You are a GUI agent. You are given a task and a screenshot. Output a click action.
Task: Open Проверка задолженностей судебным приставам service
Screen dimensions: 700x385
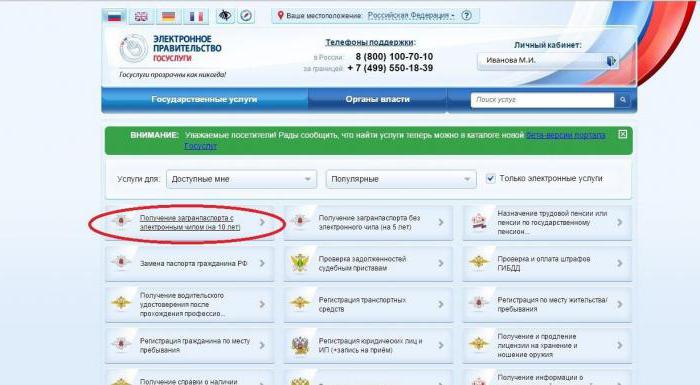point(362,264)
